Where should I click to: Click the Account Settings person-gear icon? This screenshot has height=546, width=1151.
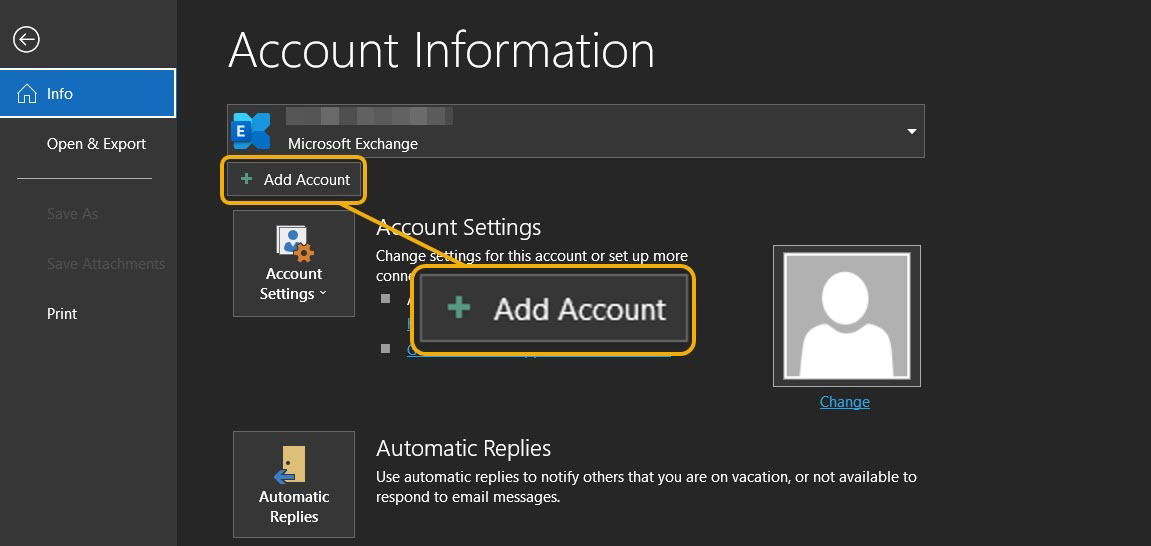pyautogui.click(x=294, y=243)
